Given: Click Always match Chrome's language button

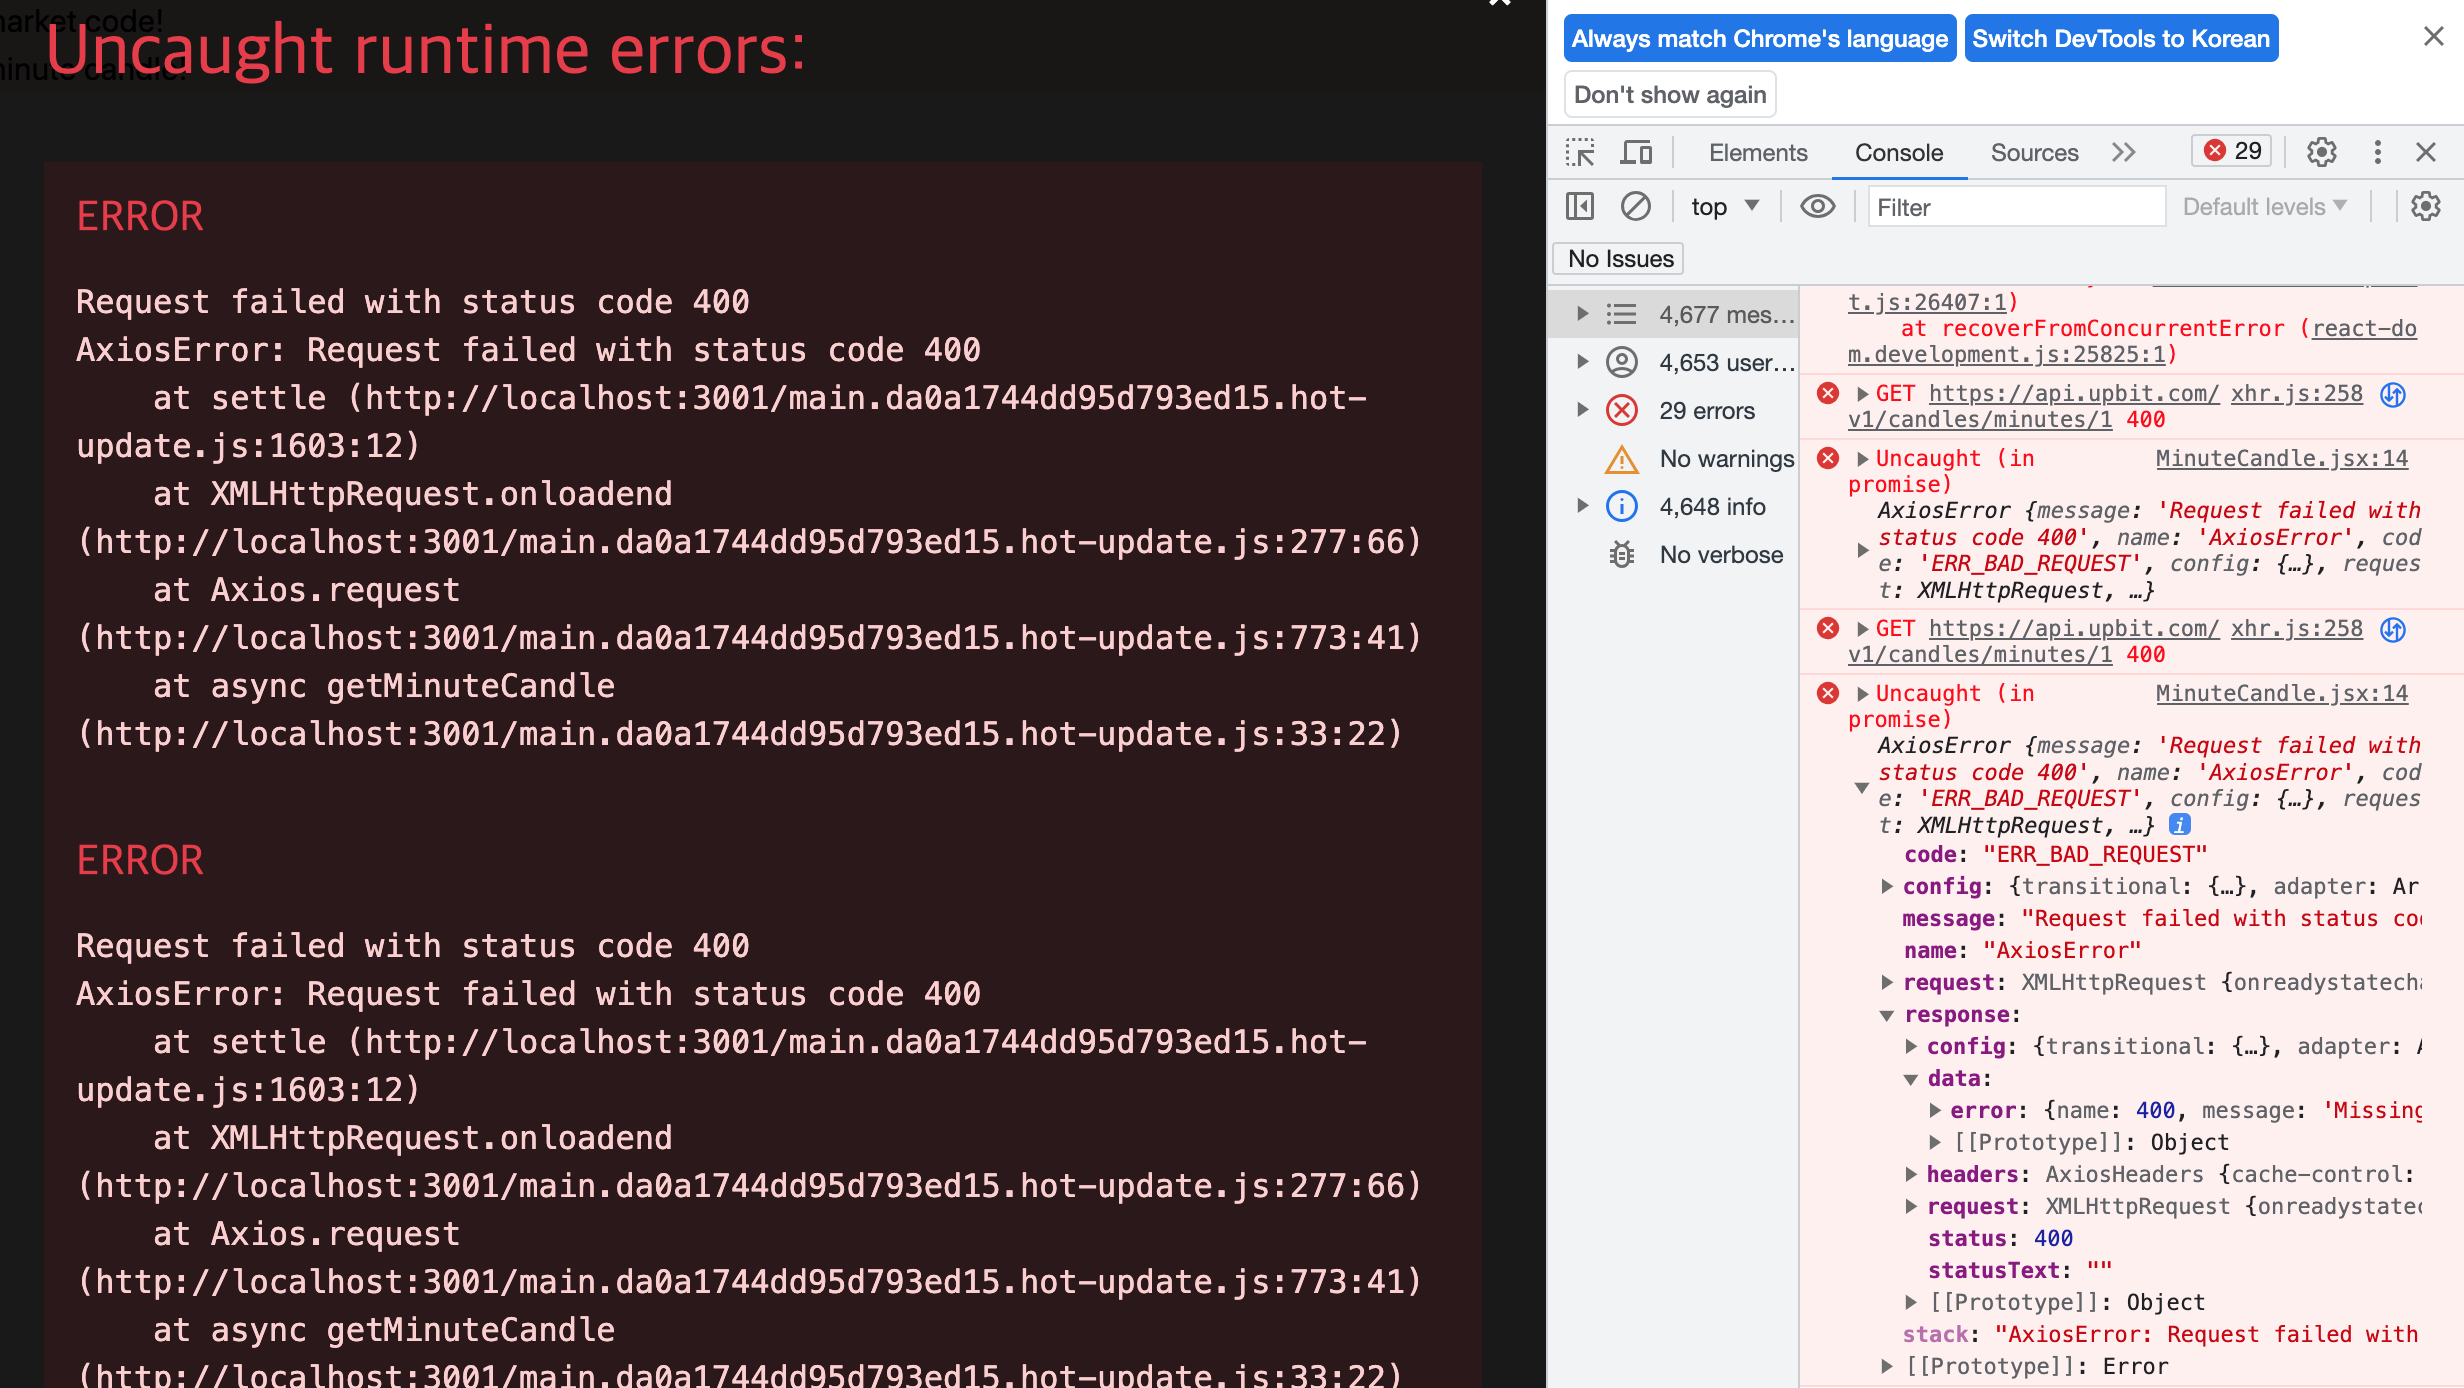Looking at the screenshot, I should tap(1757, 37).
